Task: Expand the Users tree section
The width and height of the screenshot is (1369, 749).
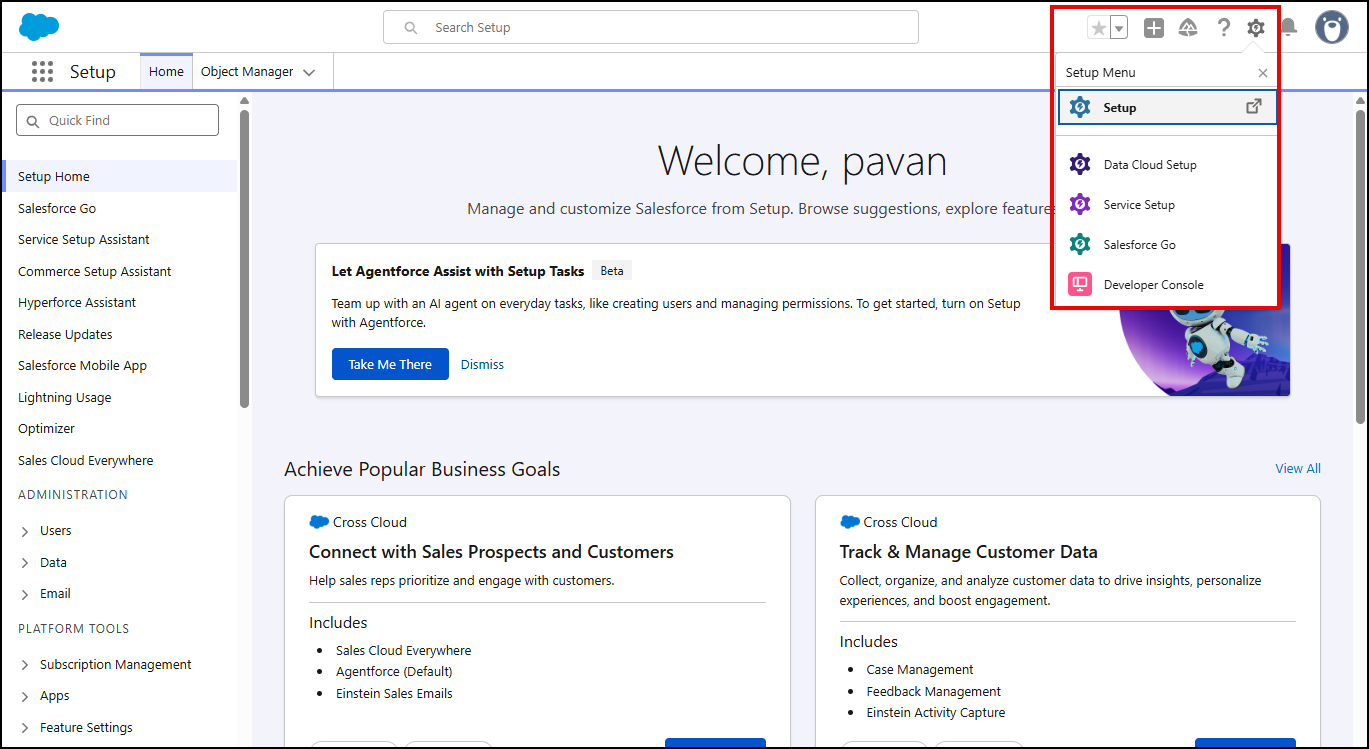Action: pyautogui.click(x=25, y=532)
